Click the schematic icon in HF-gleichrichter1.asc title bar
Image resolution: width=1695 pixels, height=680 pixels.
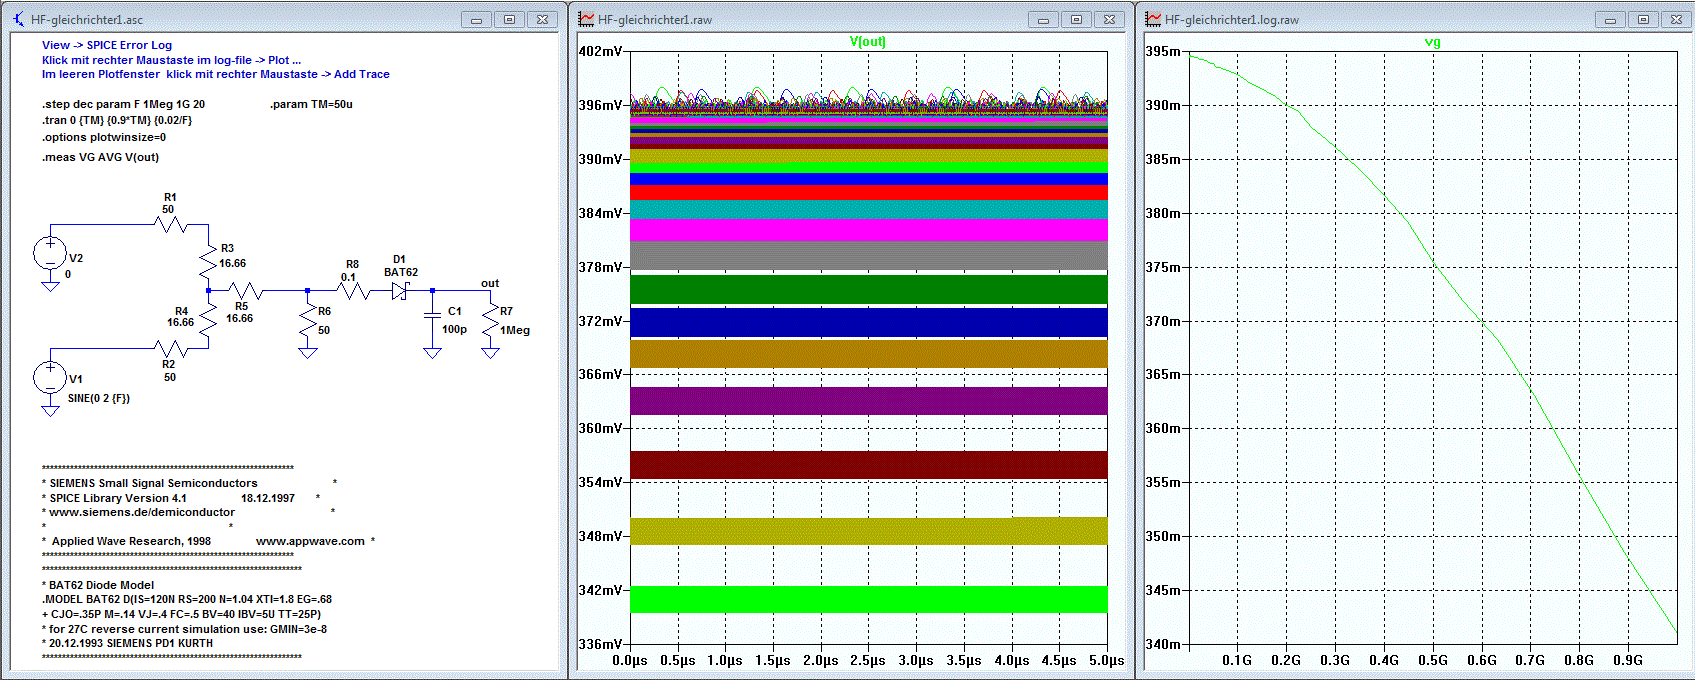(18, 19)
